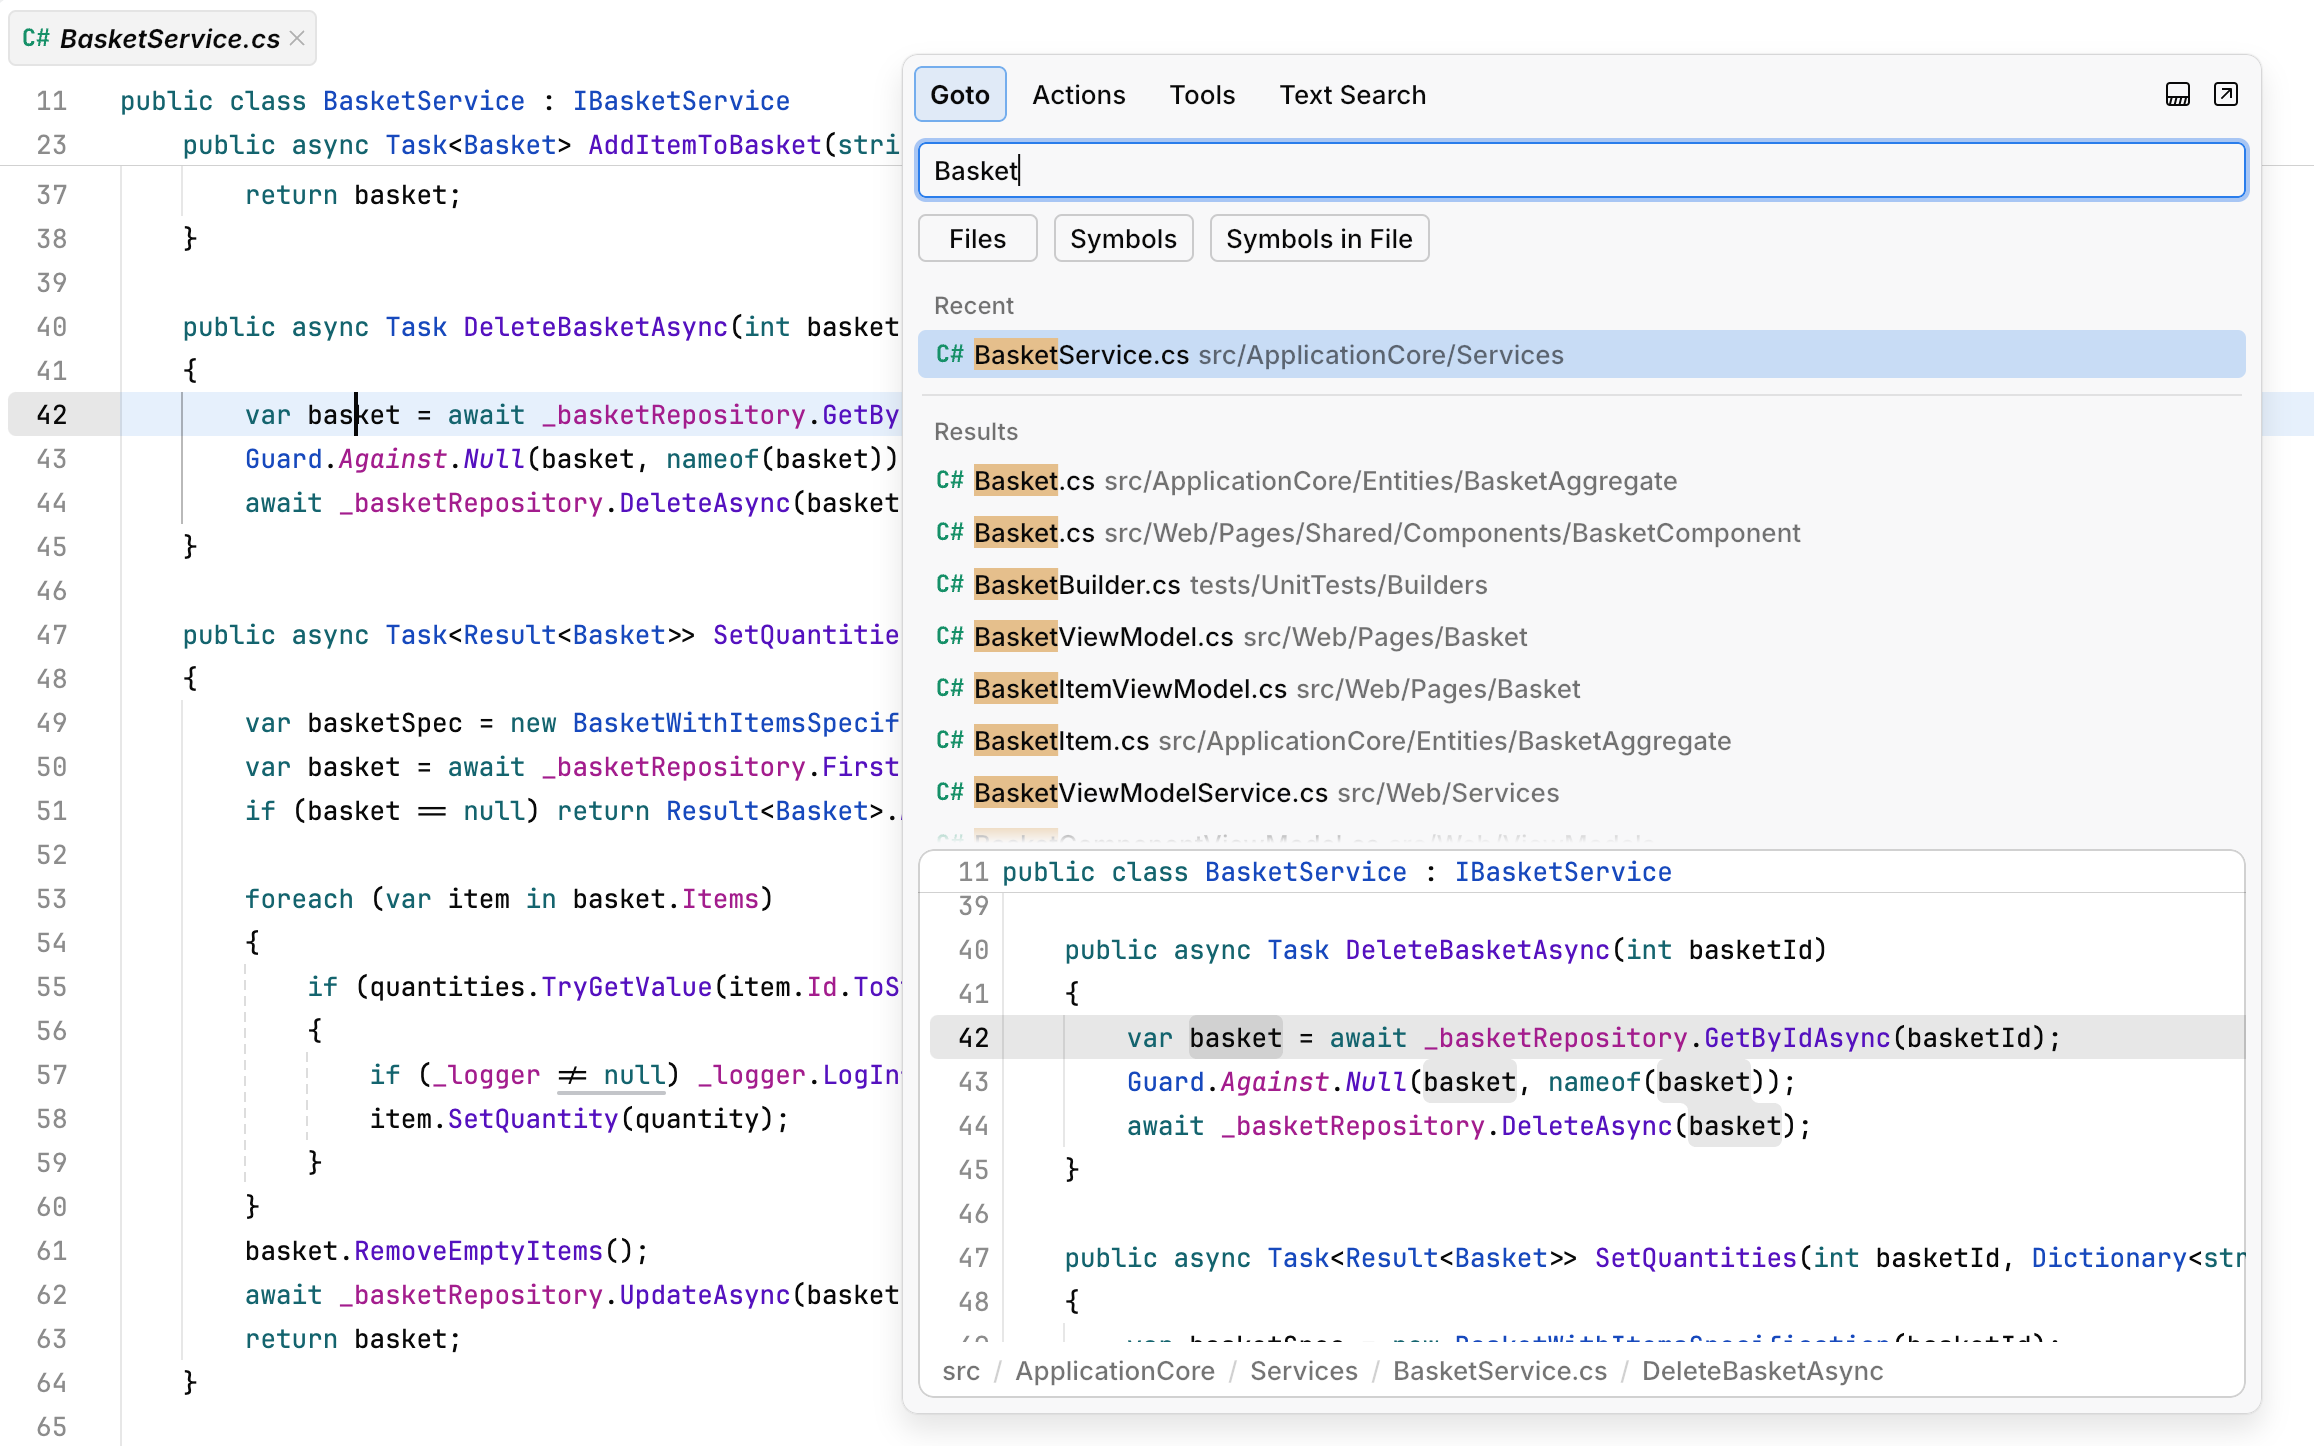Click the C# icon next to Basket.cs under BasketComponent

950,532
